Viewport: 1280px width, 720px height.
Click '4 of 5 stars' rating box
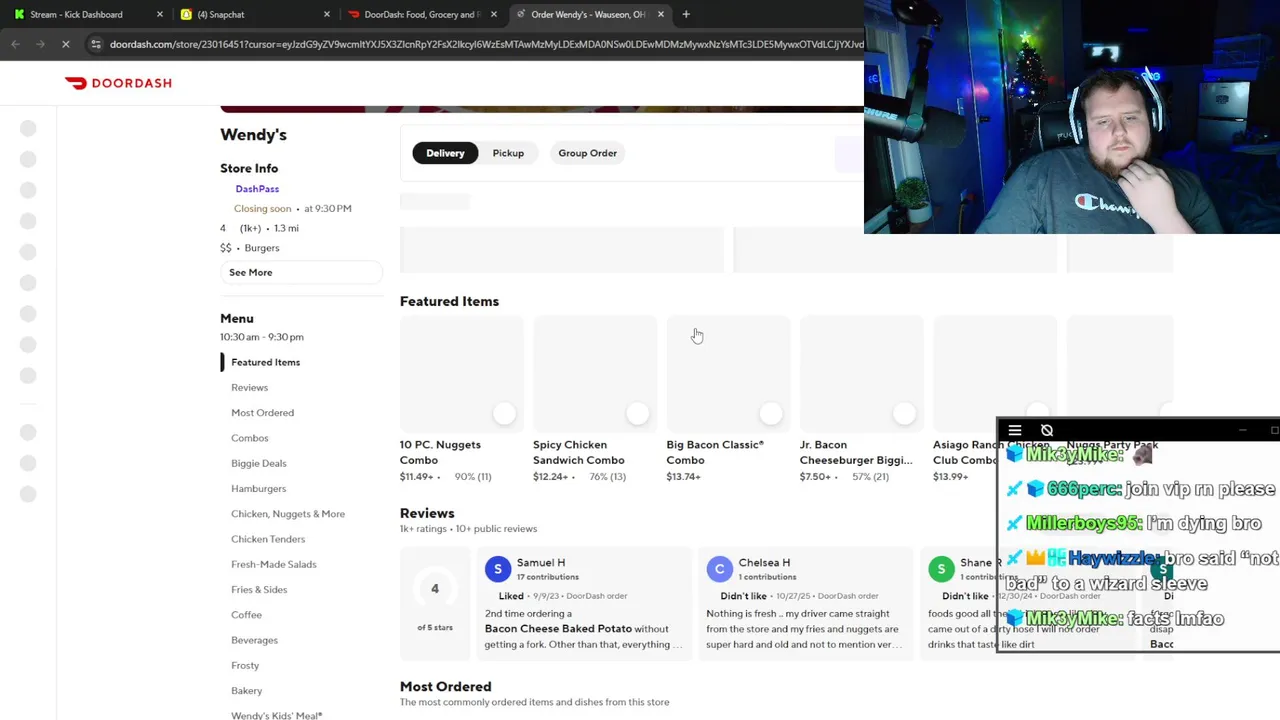(x=435, y=604)
